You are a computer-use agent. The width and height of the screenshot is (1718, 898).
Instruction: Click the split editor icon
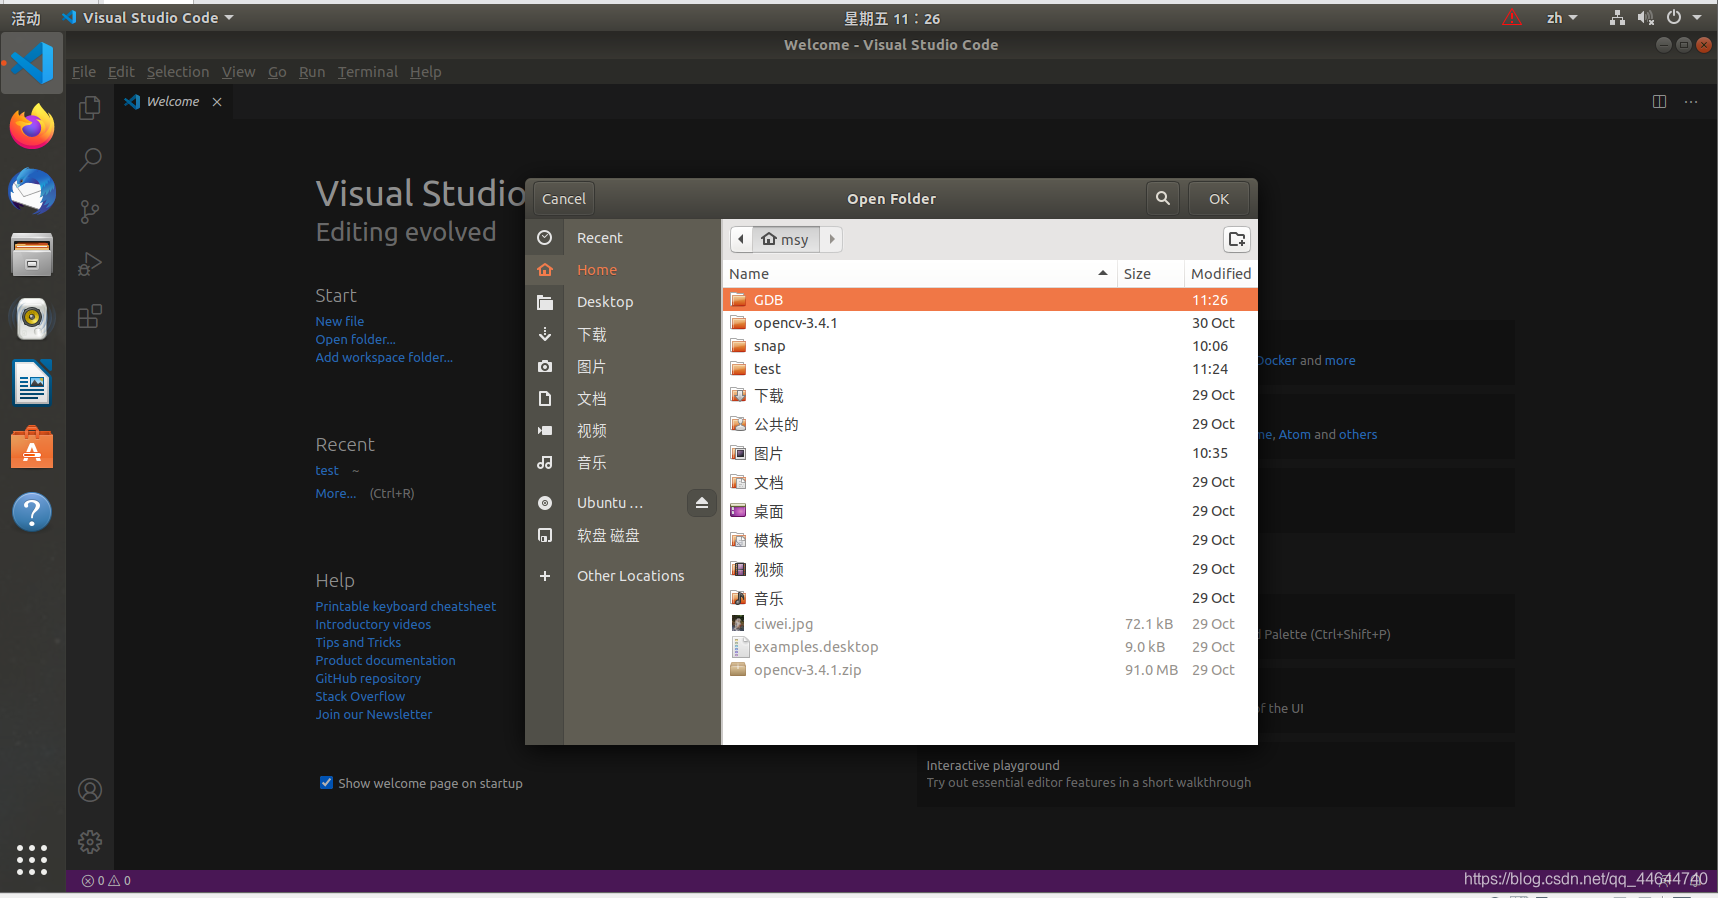point(1659,102)
